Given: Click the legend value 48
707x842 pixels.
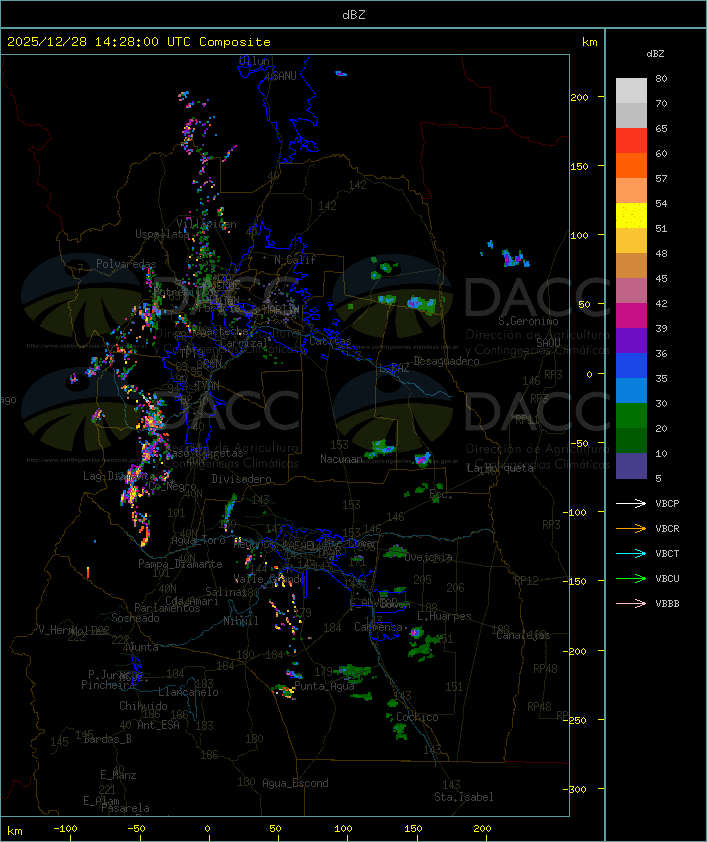Looking at the screenshot, I should (x=661, y=253).
